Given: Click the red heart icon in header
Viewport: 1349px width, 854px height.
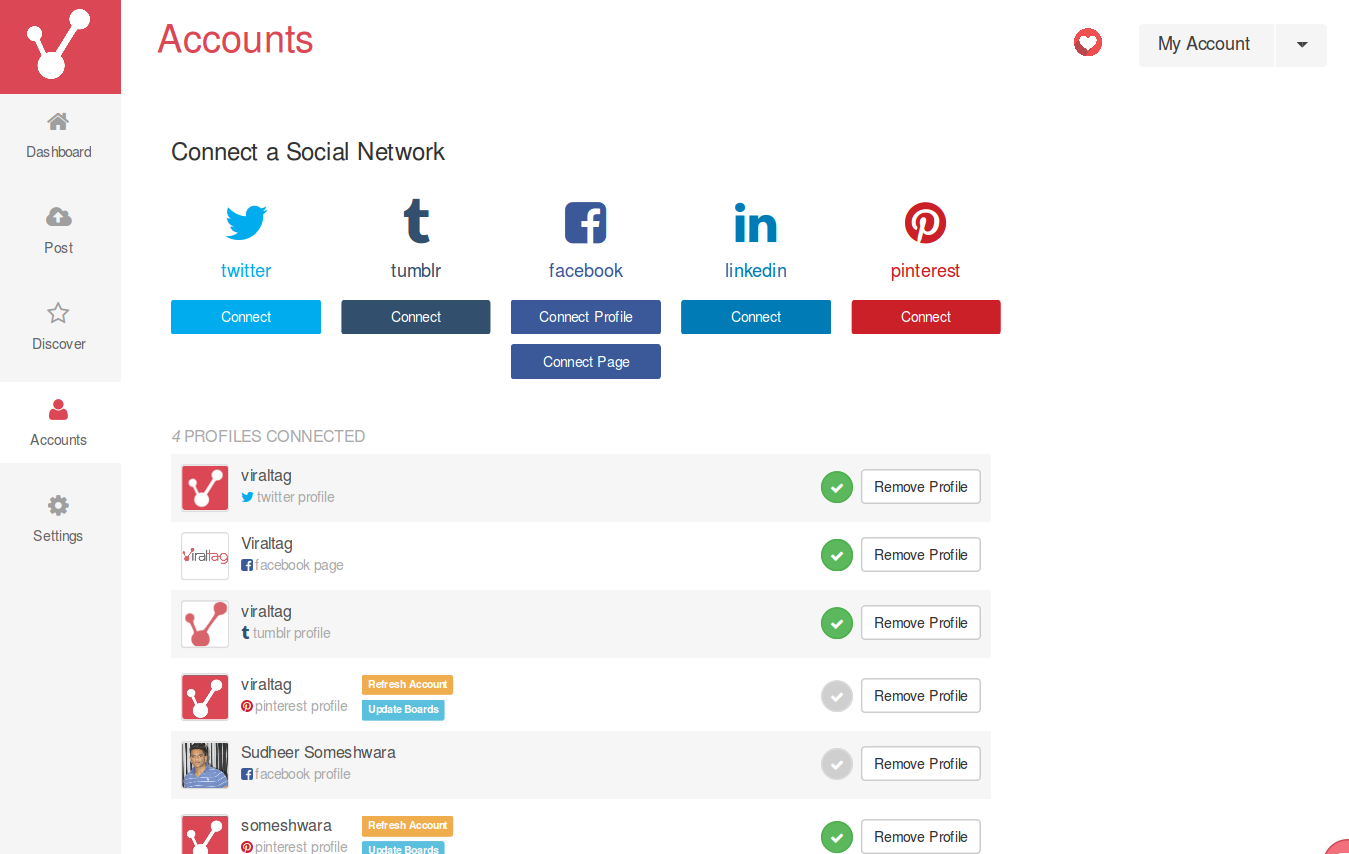Looking at the screenshot, I should click(x=1088, y=43).
